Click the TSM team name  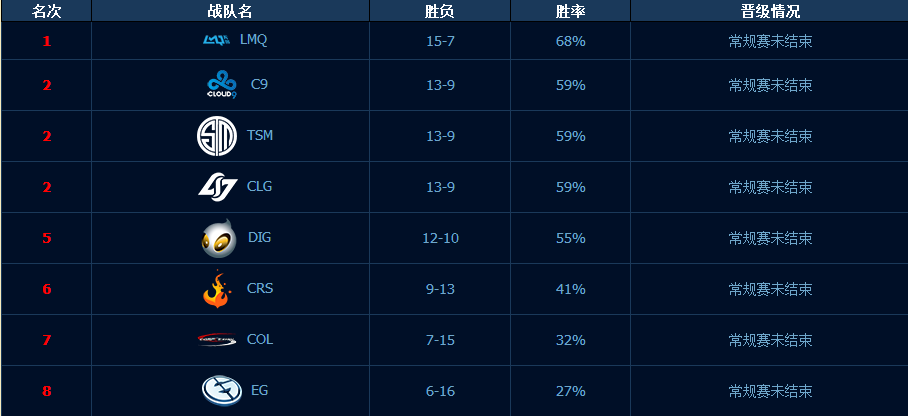coord(260,136)
